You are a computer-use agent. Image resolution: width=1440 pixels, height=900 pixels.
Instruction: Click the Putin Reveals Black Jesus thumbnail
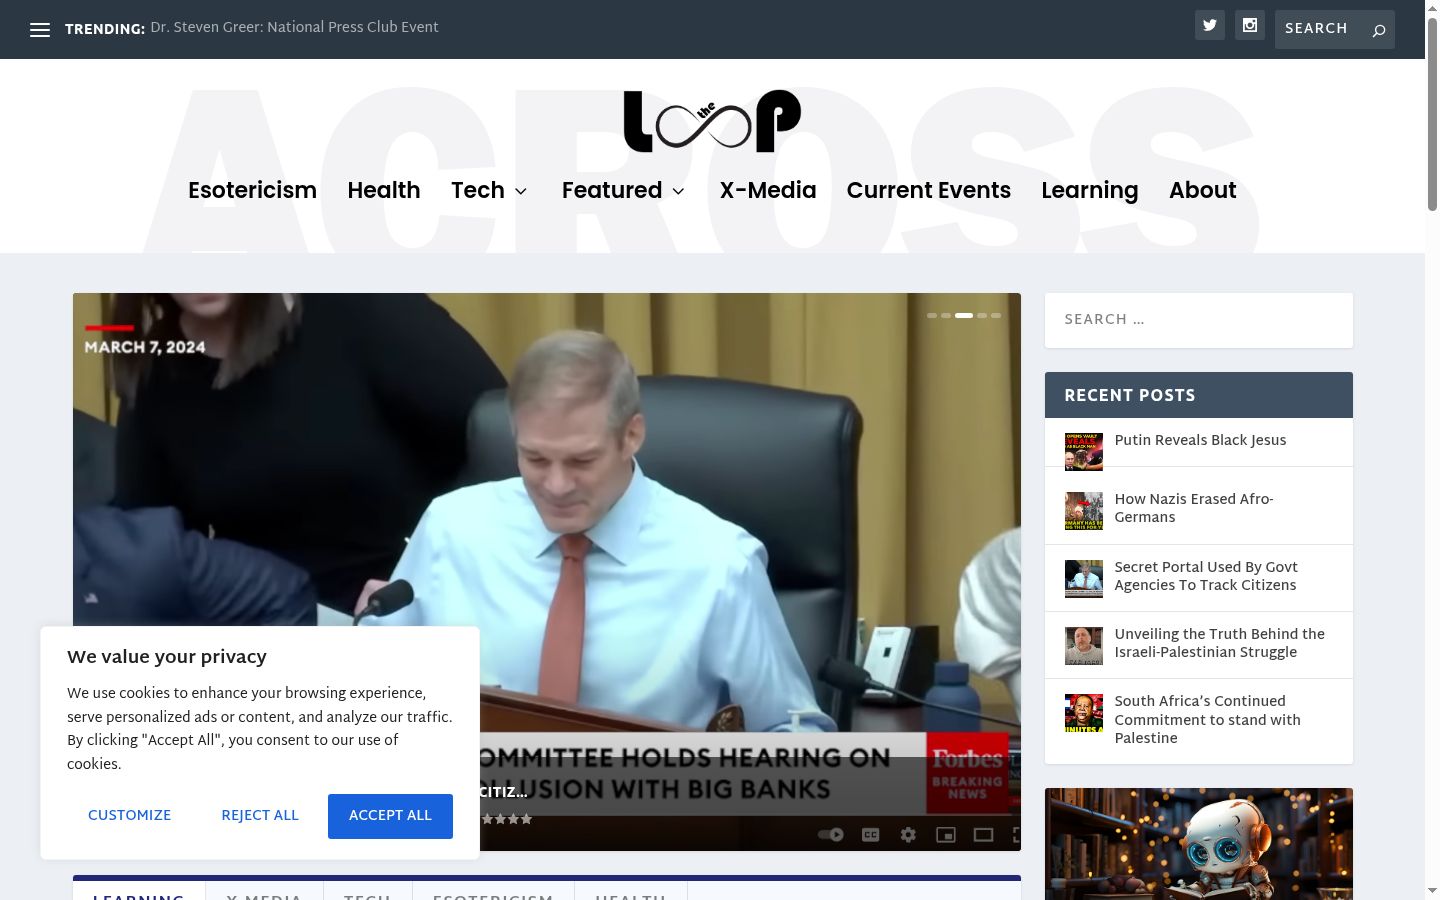pos(1084,451)
